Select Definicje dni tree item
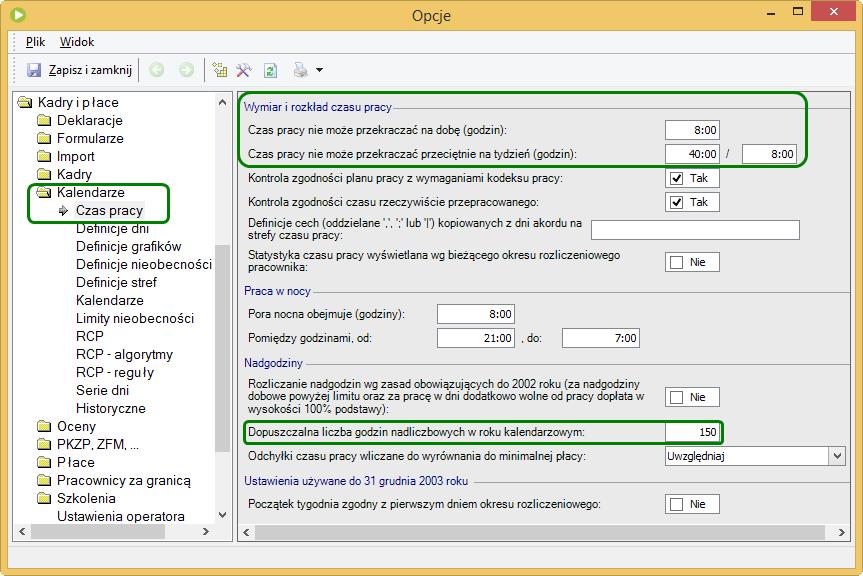 (x=112, y=228)
